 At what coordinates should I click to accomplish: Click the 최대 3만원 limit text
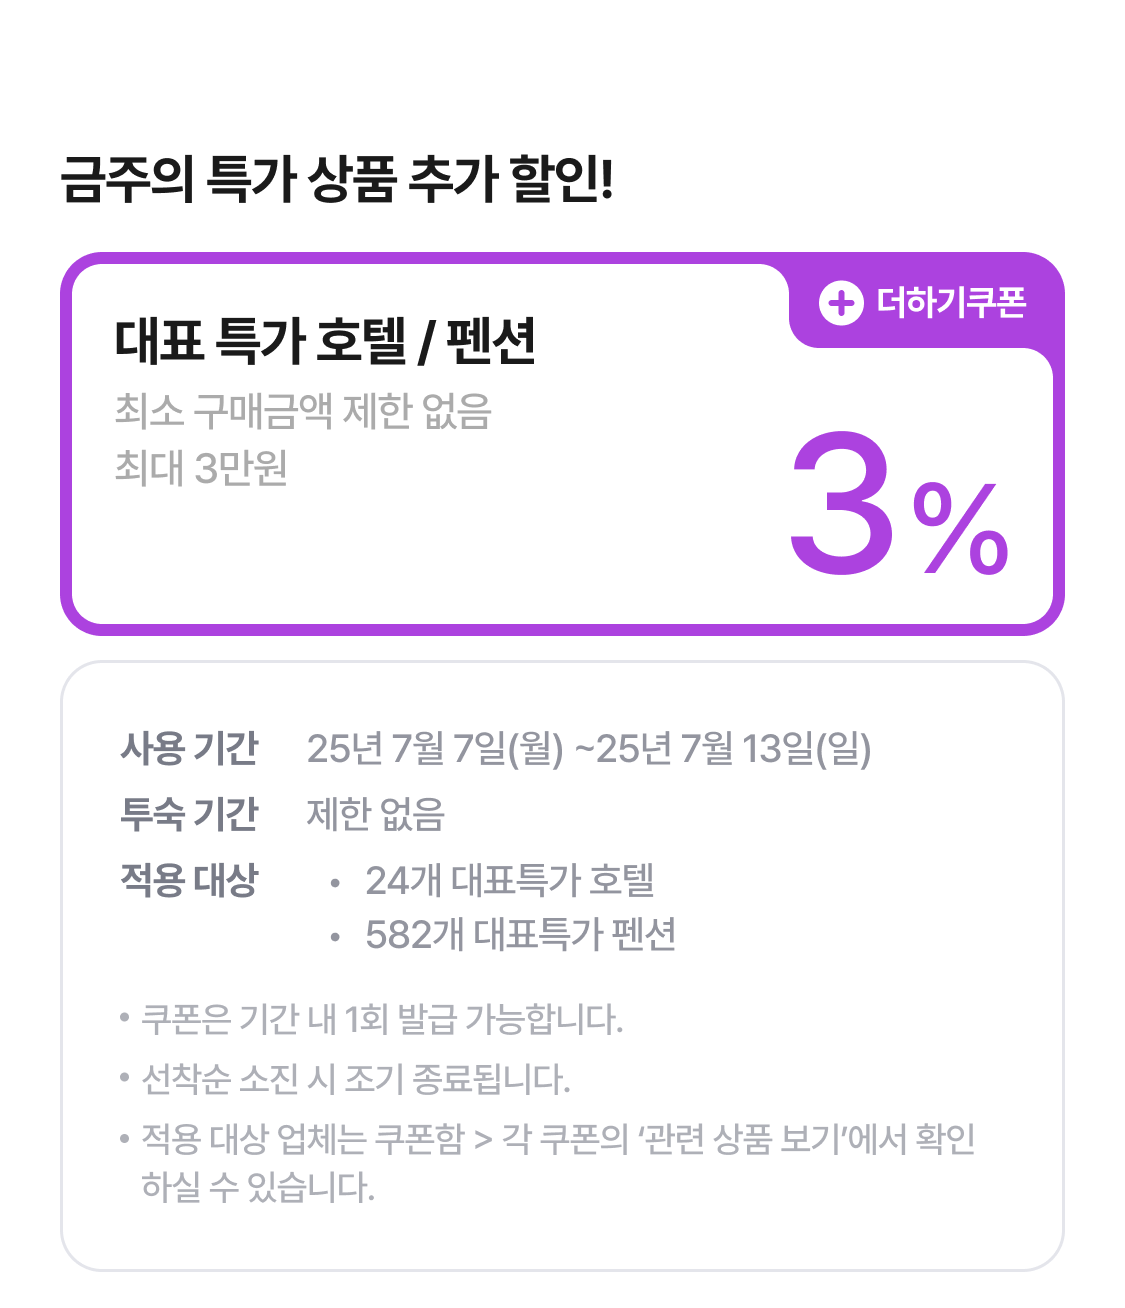tap(201, 467)
